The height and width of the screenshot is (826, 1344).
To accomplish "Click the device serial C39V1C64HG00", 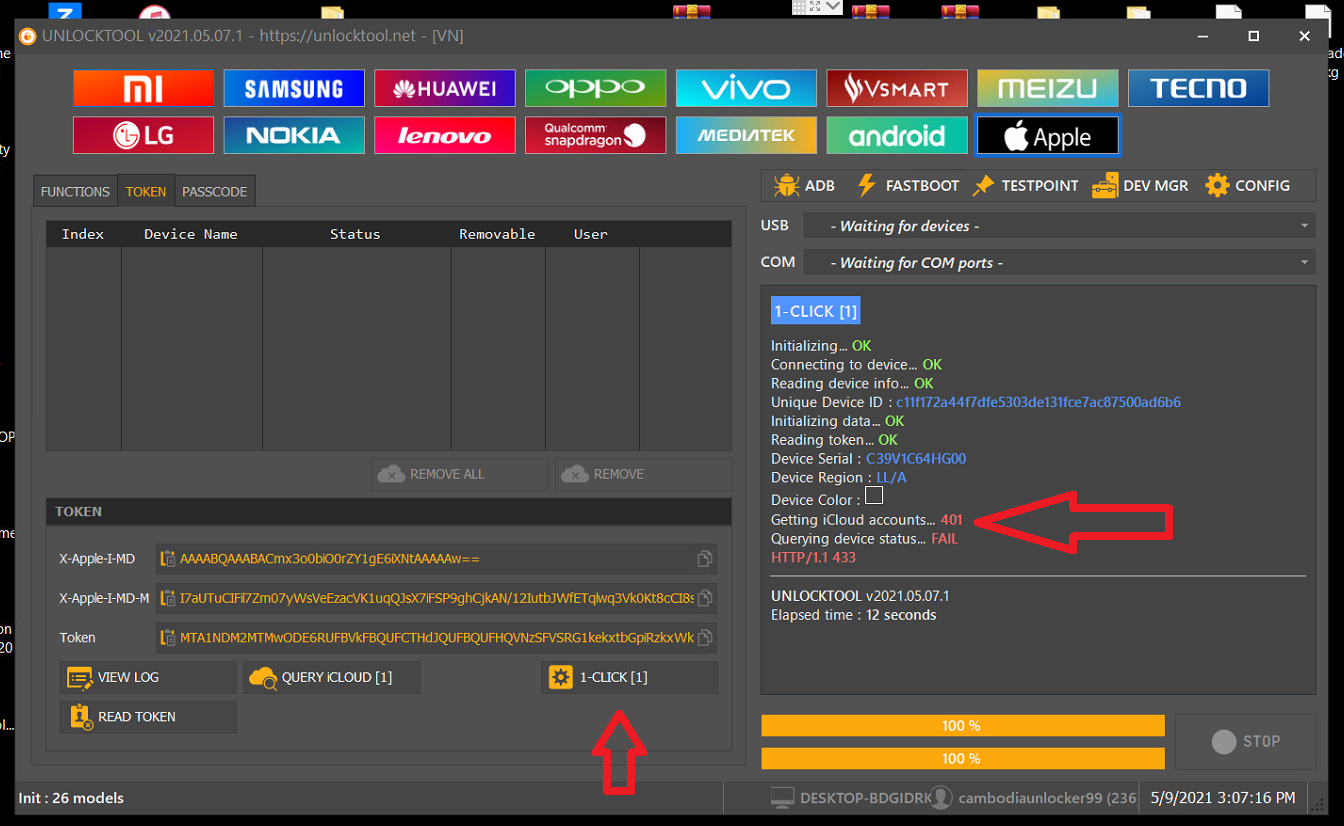I will (x=916, y=459).
